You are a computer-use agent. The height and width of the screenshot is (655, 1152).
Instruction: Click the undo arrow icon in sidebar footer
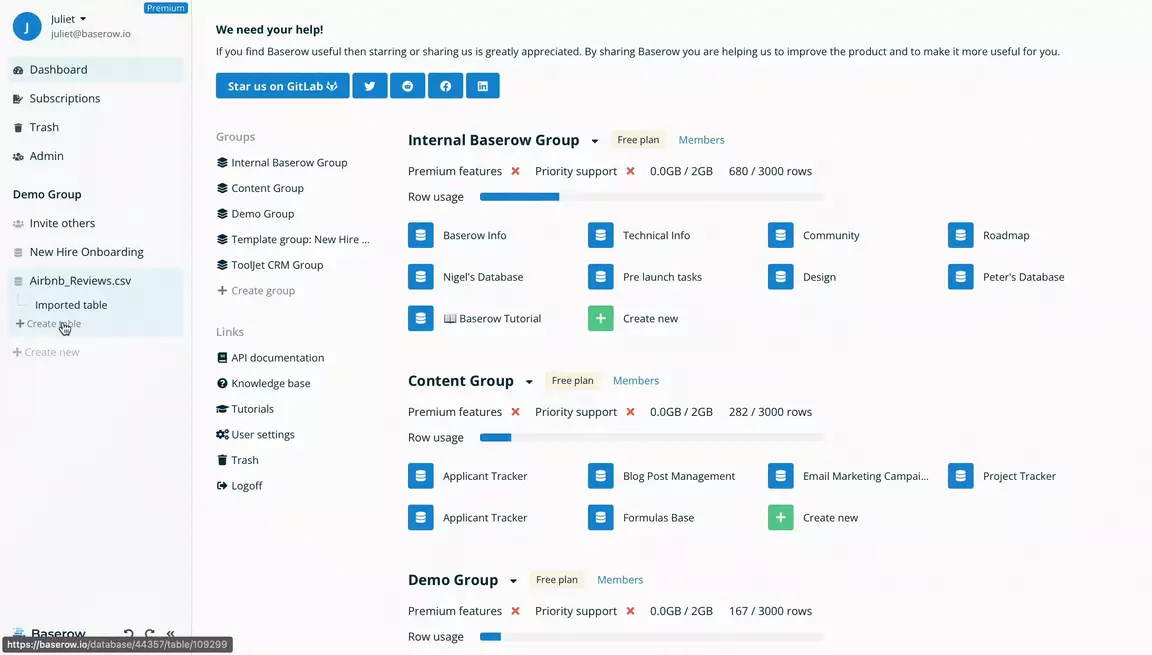coord(128,634)
